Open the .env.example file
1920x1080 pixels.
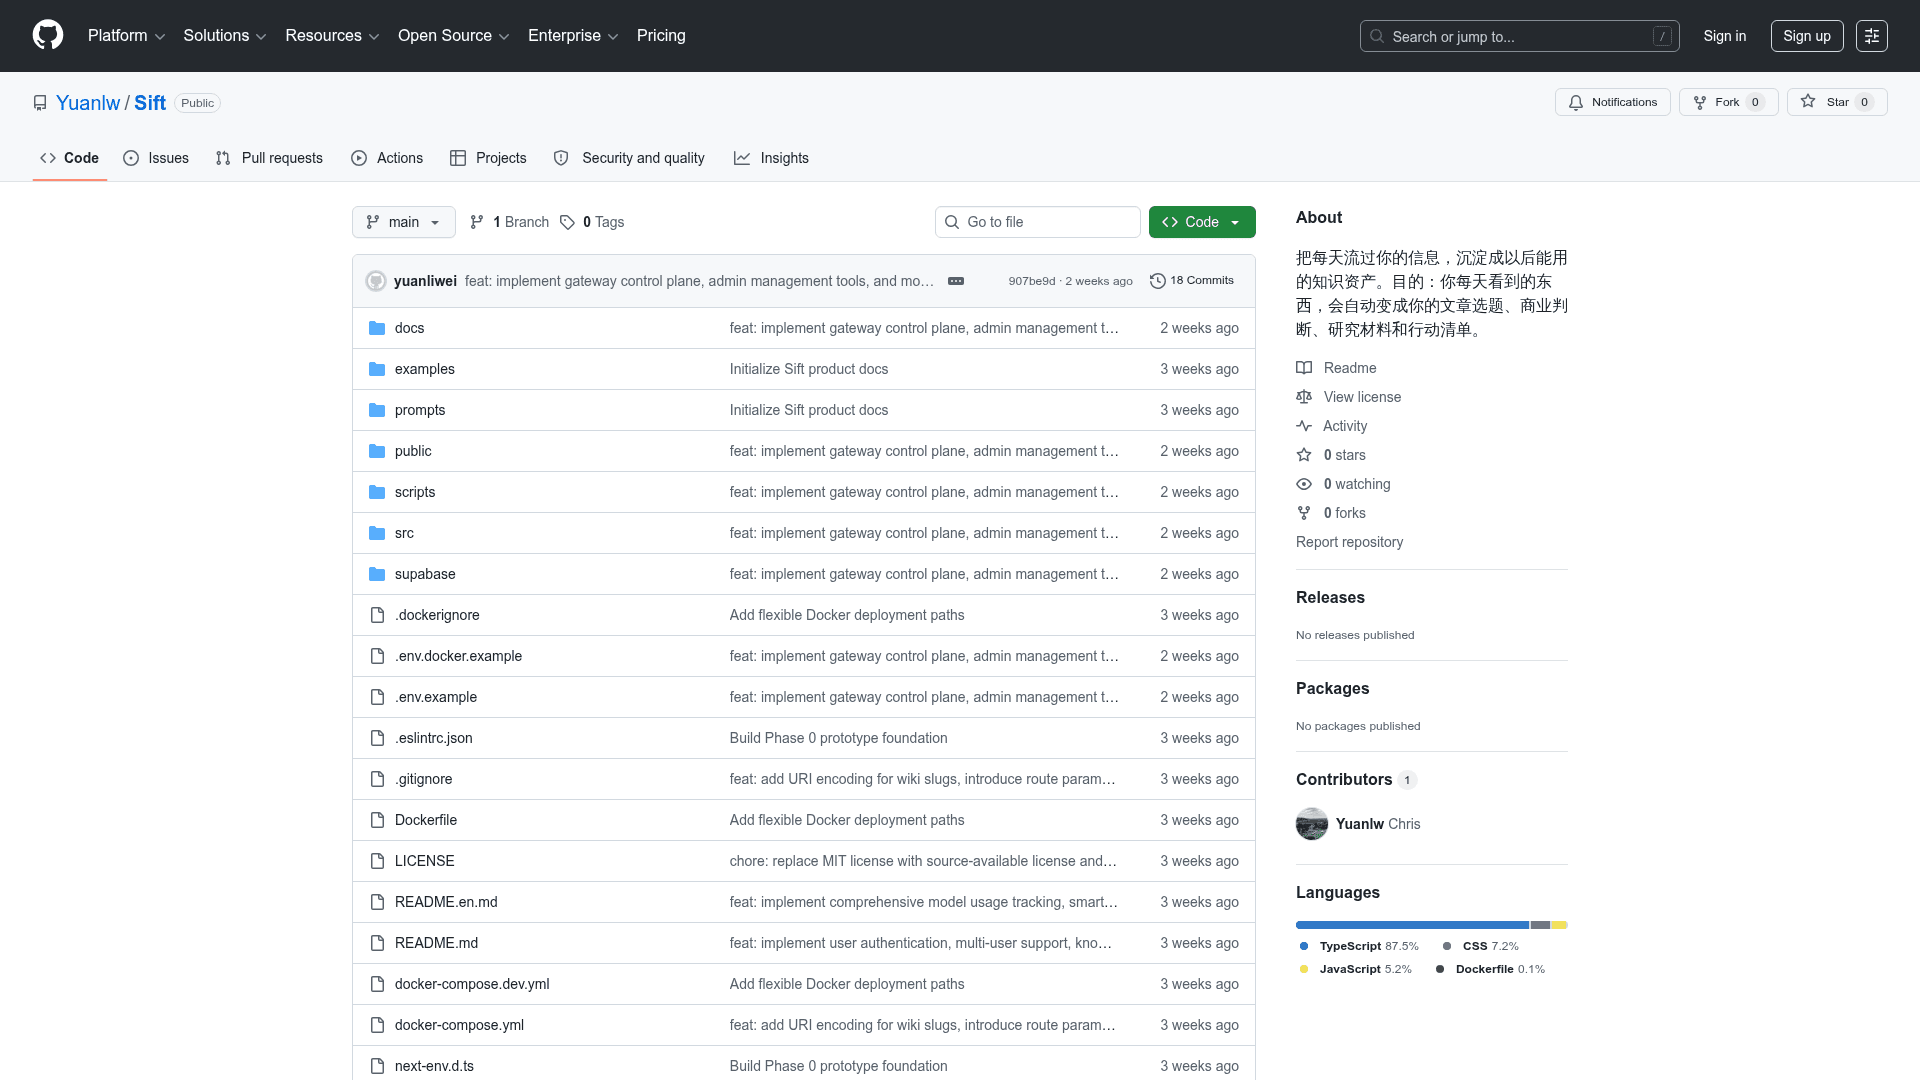pyautogui.click(x=436, y=697)
